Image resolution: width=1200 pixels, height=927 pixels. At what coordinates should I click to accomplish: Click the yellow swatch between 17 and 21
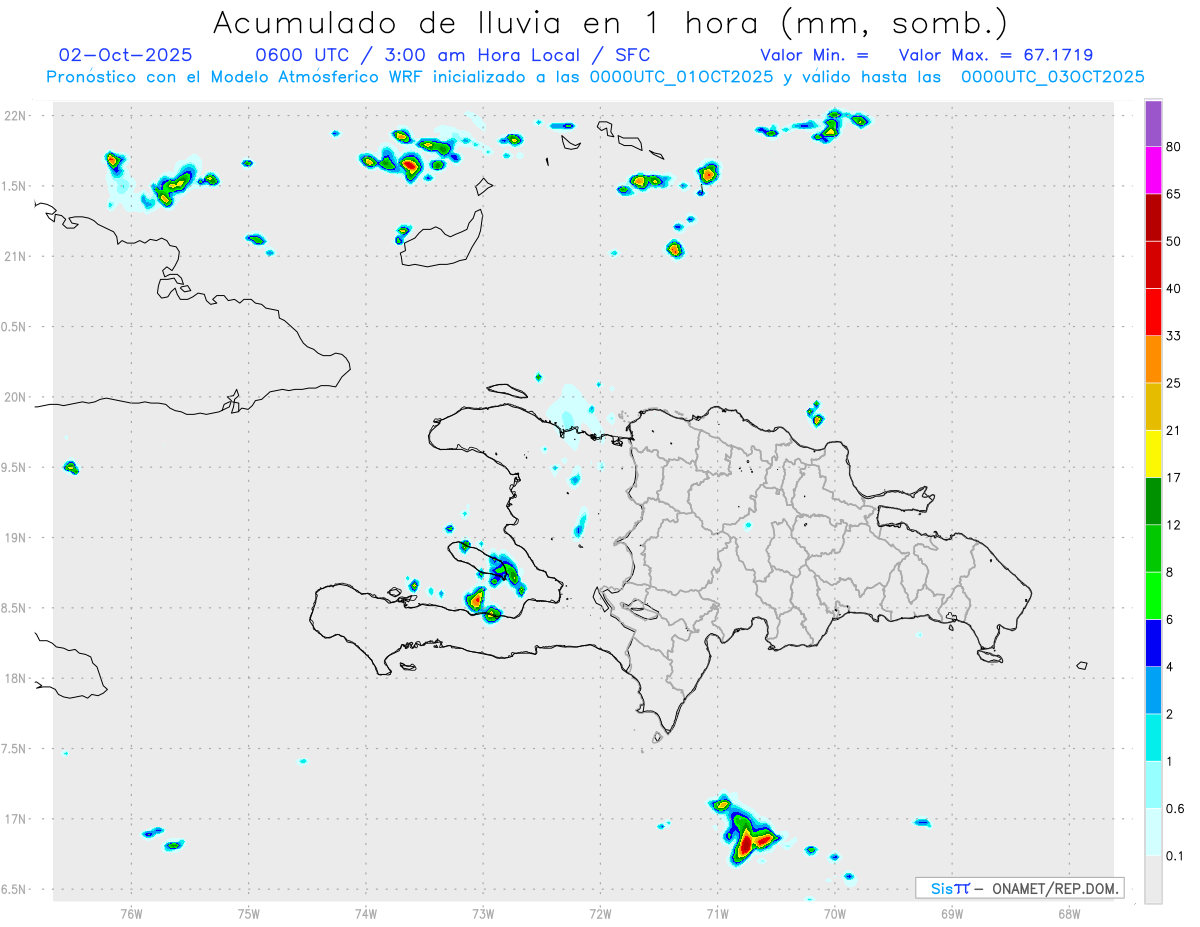[1153, 454]
